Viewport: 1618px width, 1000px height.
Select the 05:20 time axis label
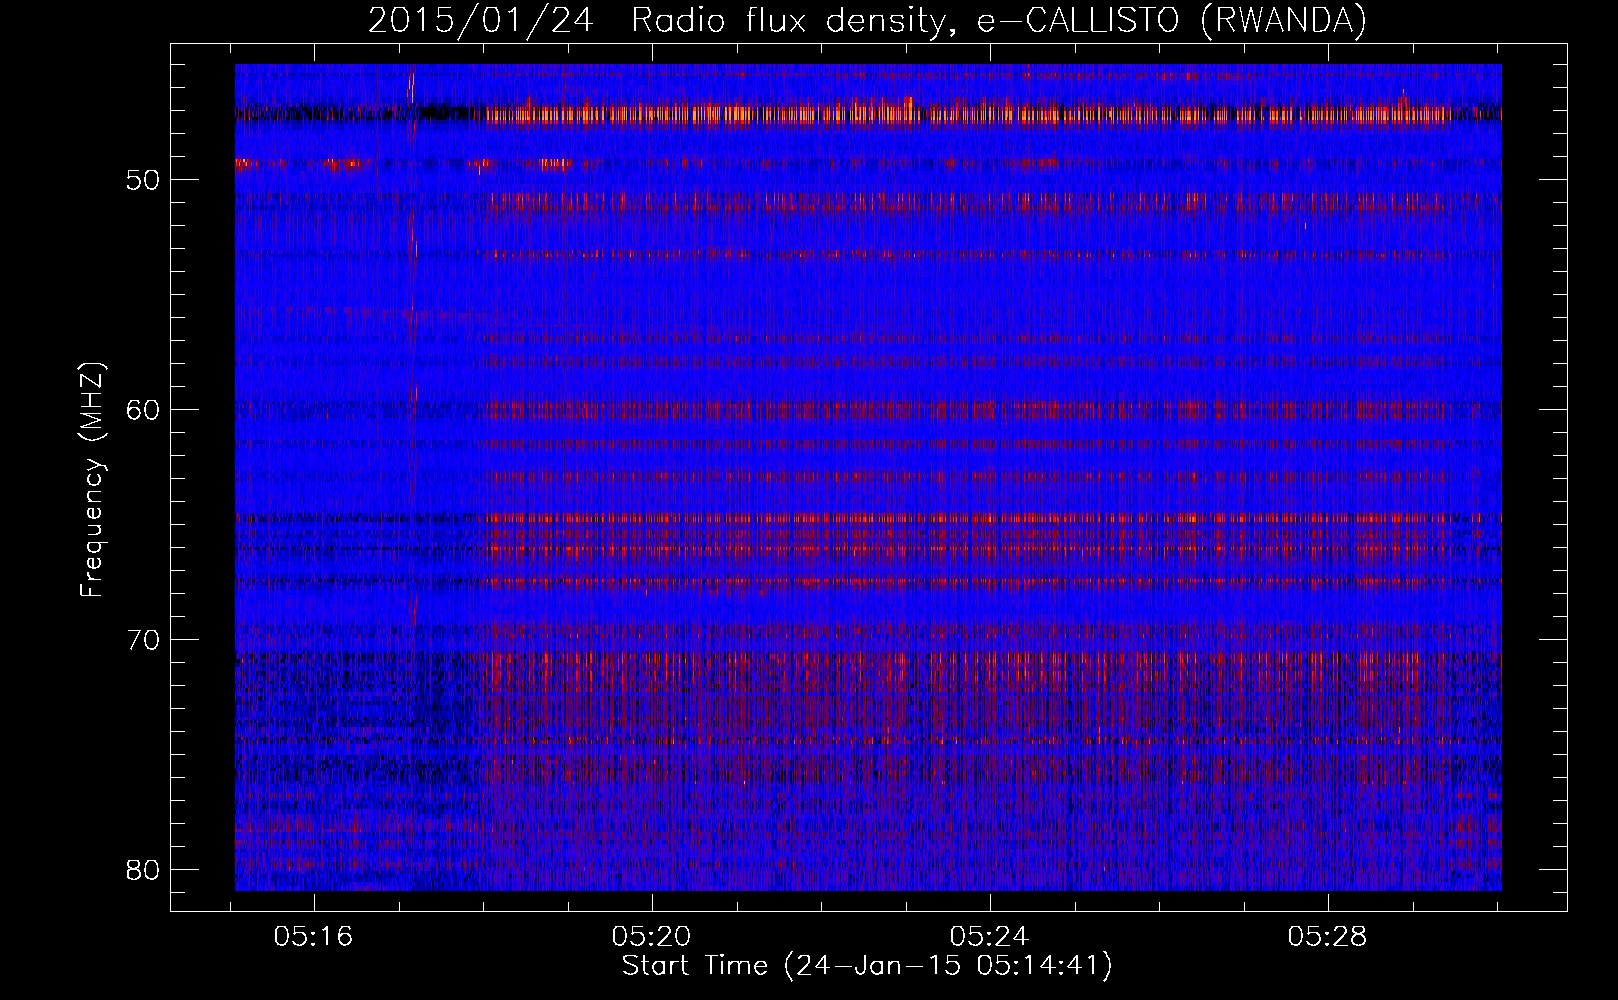(x=652, y=937)
